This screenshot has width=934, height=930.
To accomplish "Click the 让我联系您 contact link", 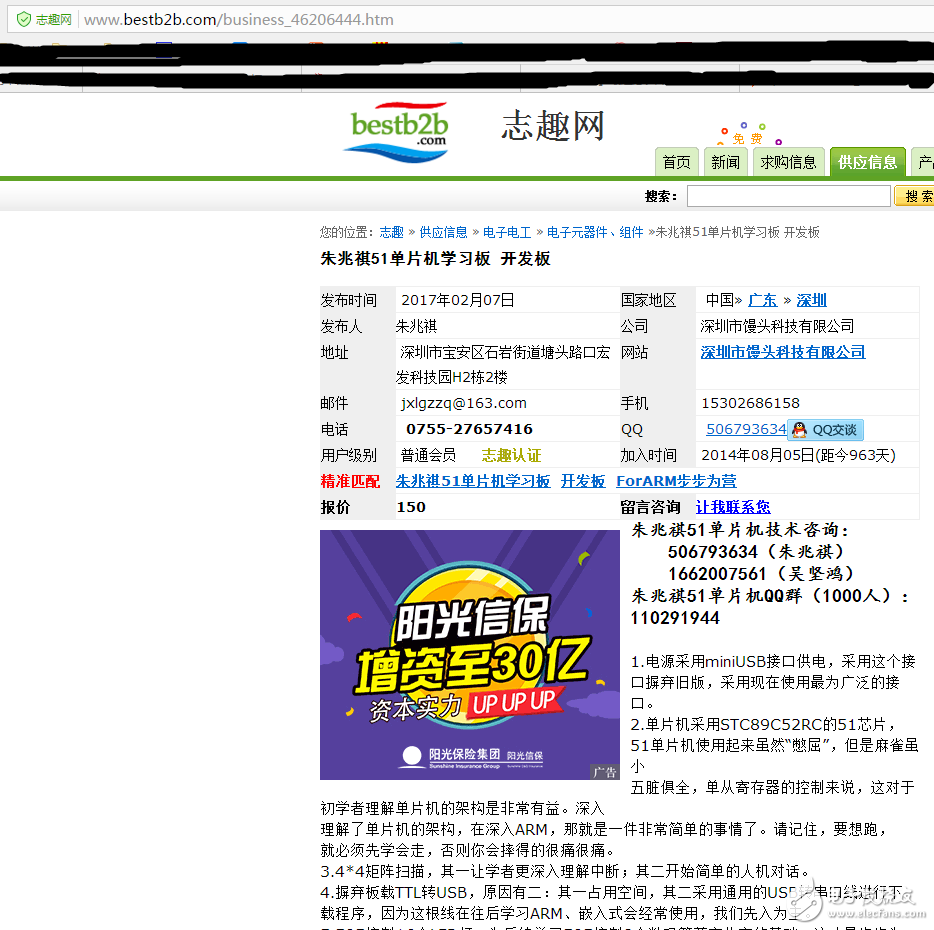I will 733,508.
